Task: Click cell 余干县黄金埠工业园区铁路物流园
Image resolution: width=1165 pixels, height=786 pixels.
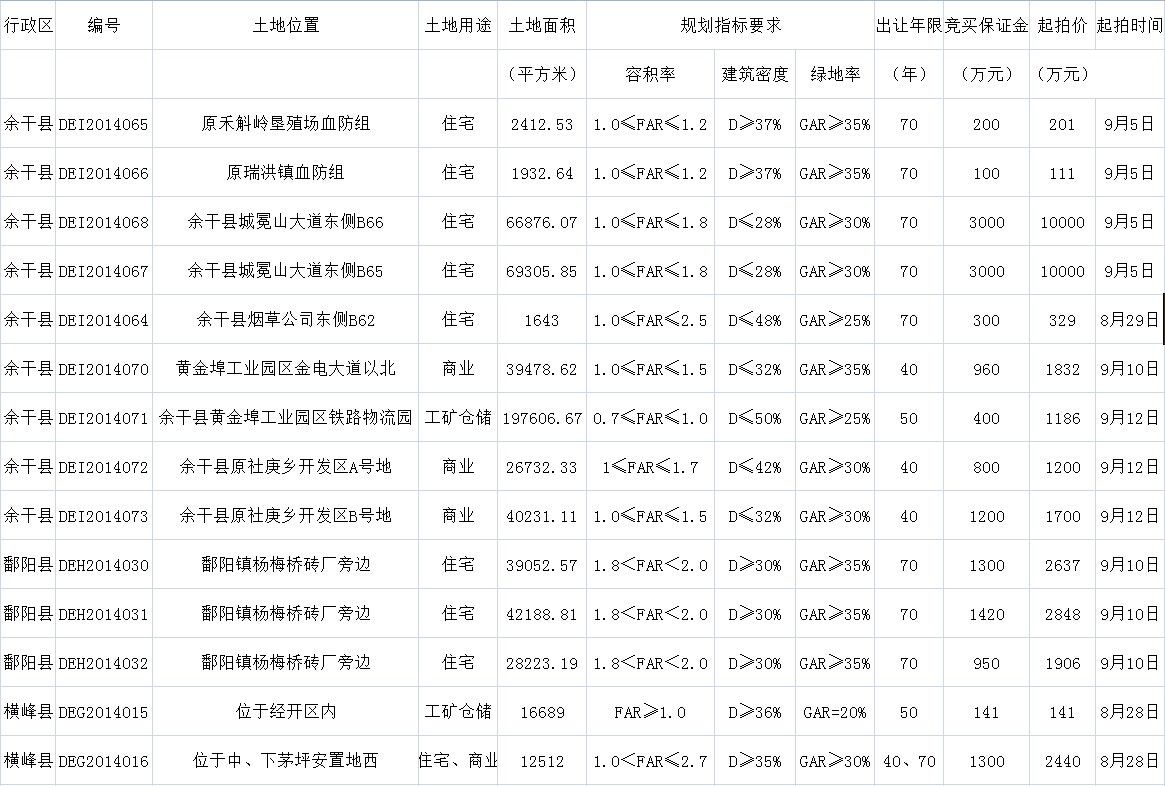Action: click(285, 418)
